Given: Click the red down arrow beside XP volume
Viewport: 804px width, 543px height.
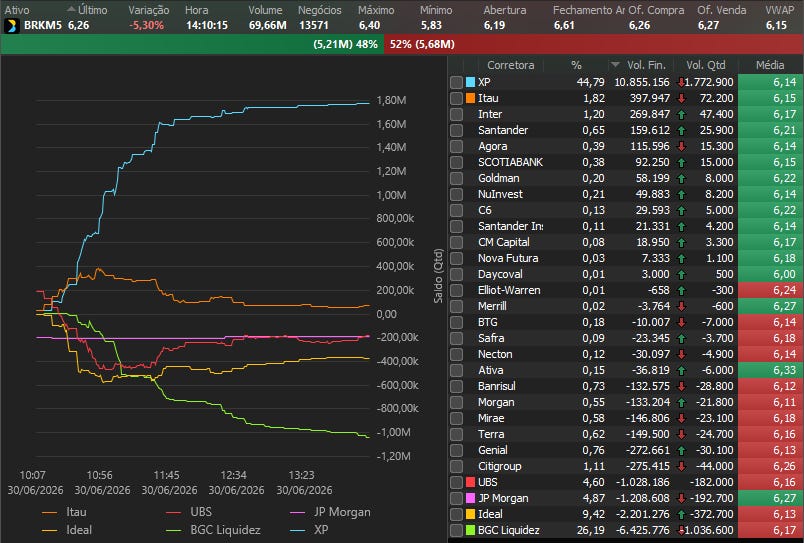Looking at the screenshot, I should [x=681, y=82].
